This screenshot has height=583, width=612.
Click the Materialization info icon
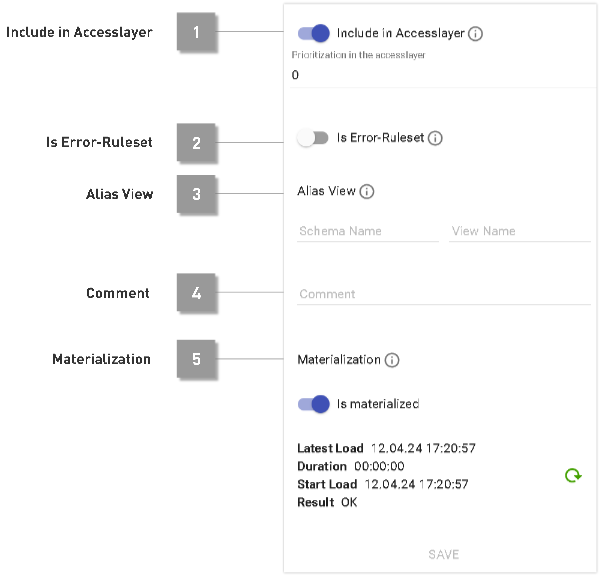[x=392, y=360]
